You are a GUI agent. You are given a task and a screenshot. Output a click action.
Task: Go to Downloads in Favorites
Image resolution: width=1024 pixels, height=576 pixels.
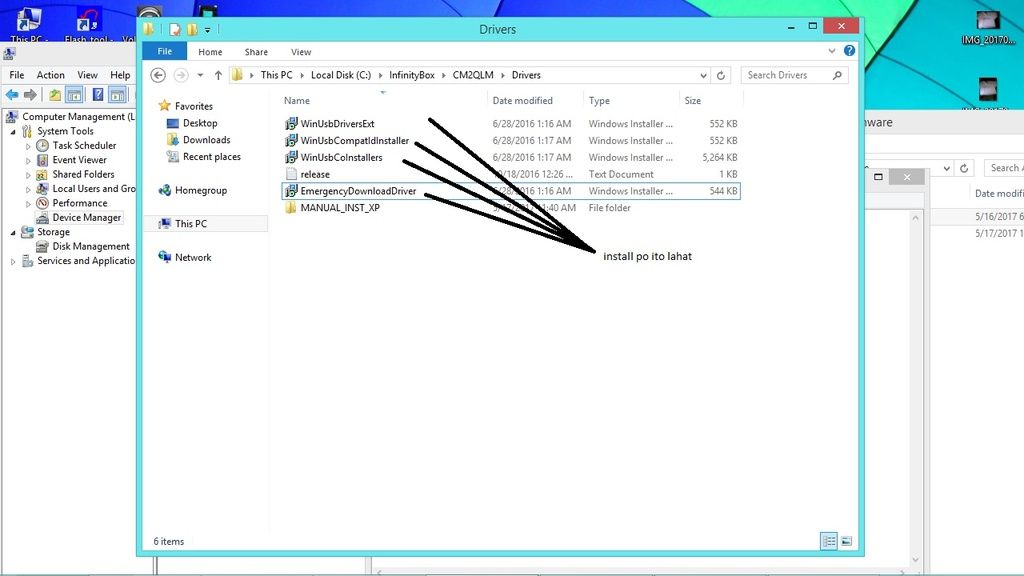tap(206, 140)
